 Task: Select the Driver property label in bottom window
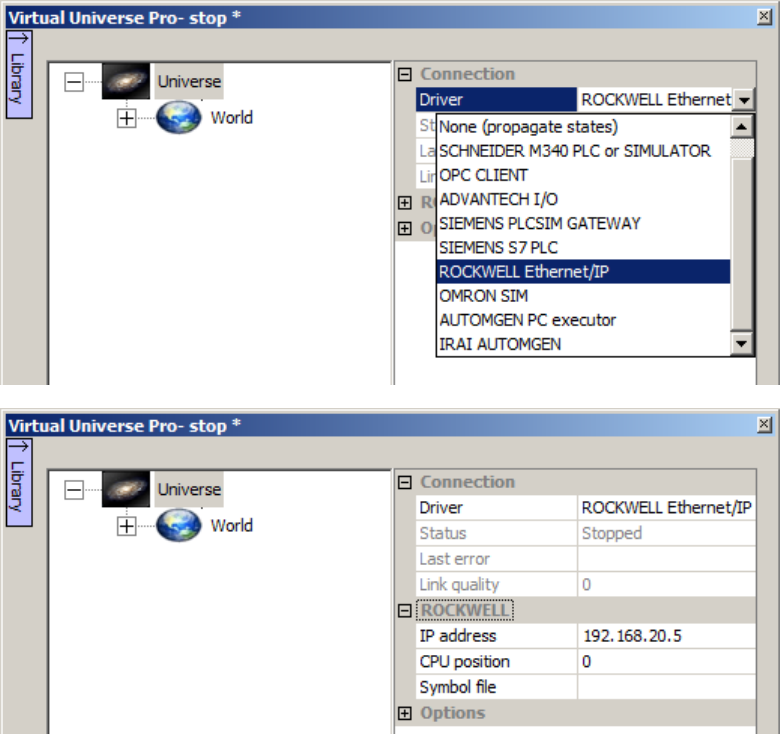pos(496,508)
